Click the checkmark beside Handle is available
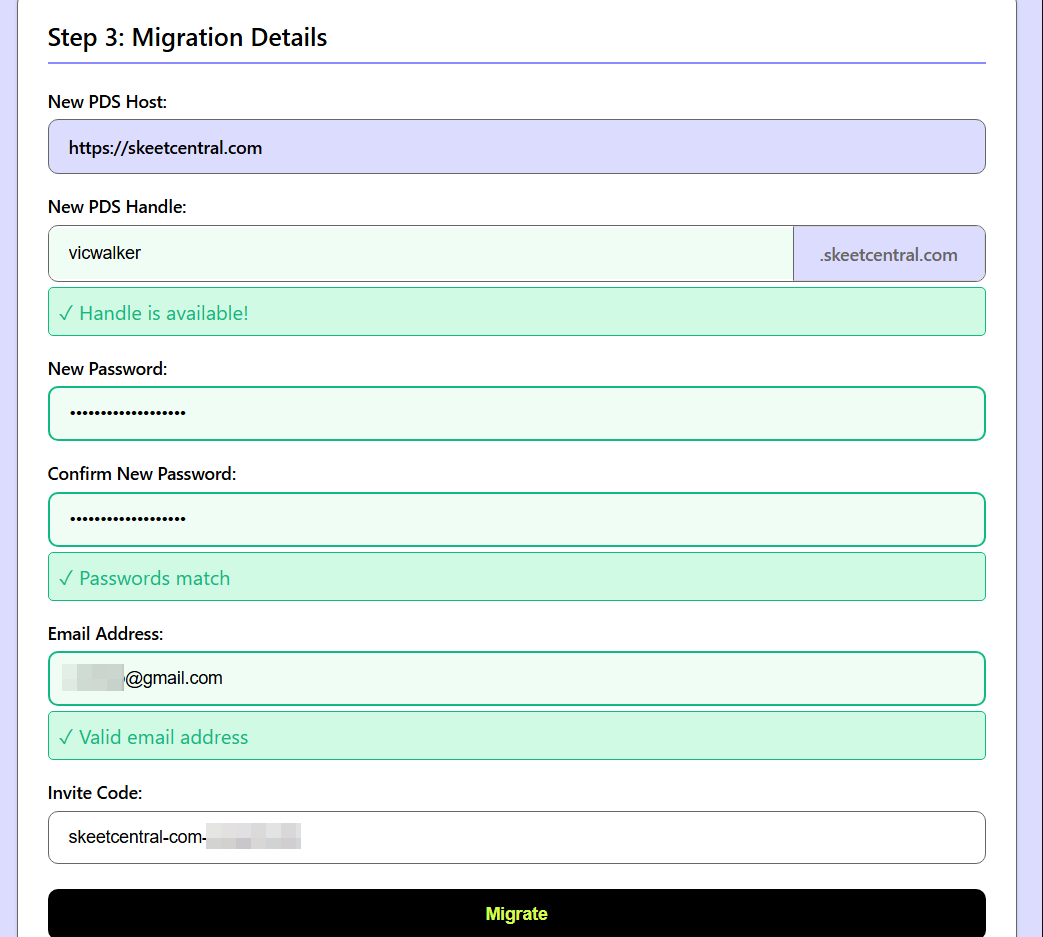 (x=66, y=313)
